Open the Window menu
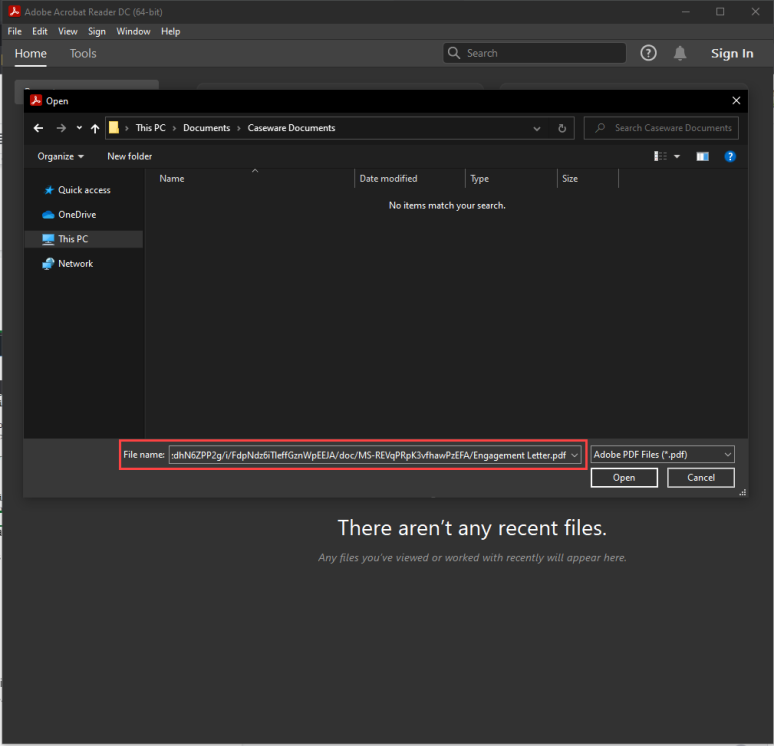The height and width of the screenshot is (746, 774). point(133,31)
